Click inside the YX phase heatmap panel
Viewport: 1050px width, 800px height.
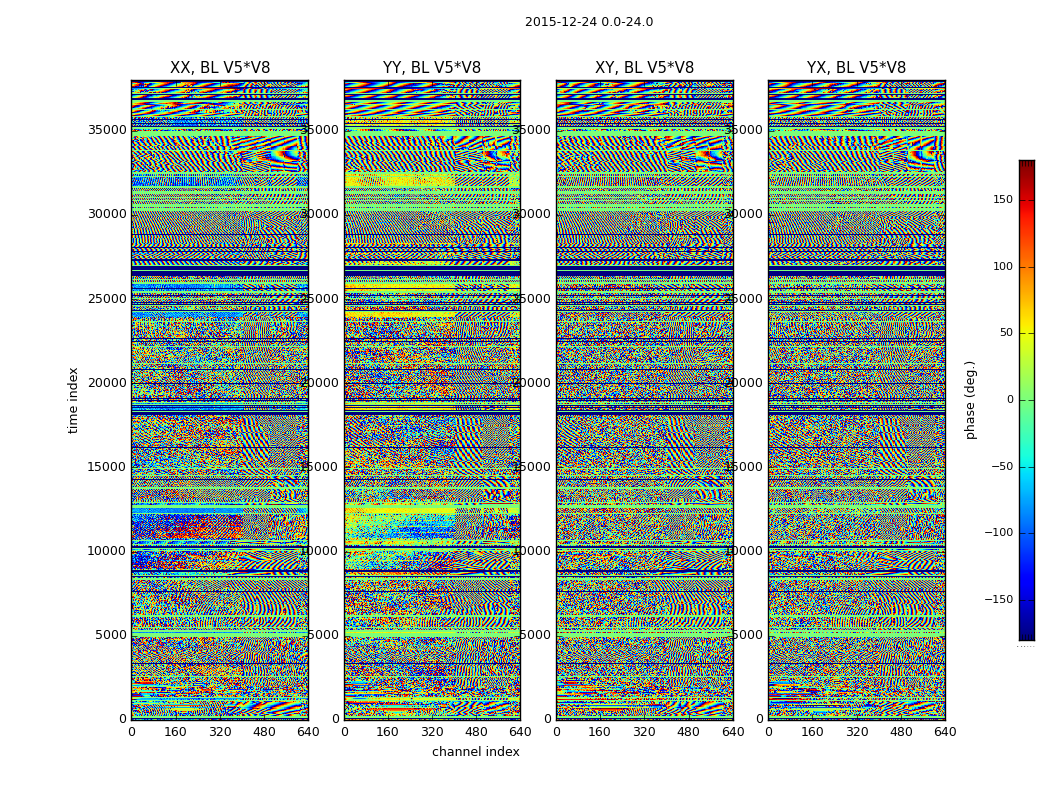point(856,400)
